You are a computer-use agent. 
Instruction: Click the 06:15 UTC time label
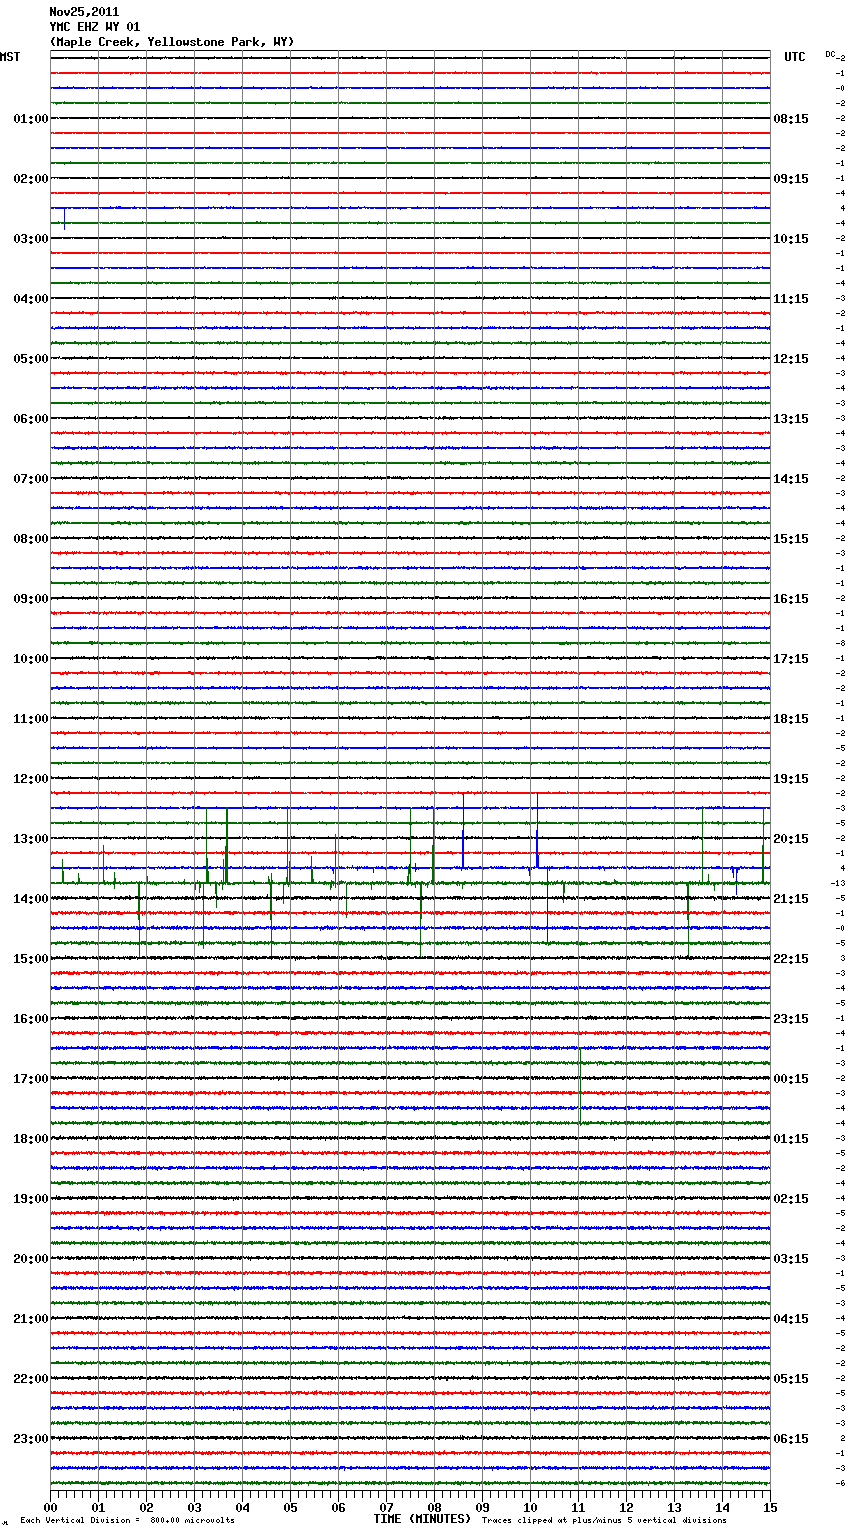point(791,1439)
